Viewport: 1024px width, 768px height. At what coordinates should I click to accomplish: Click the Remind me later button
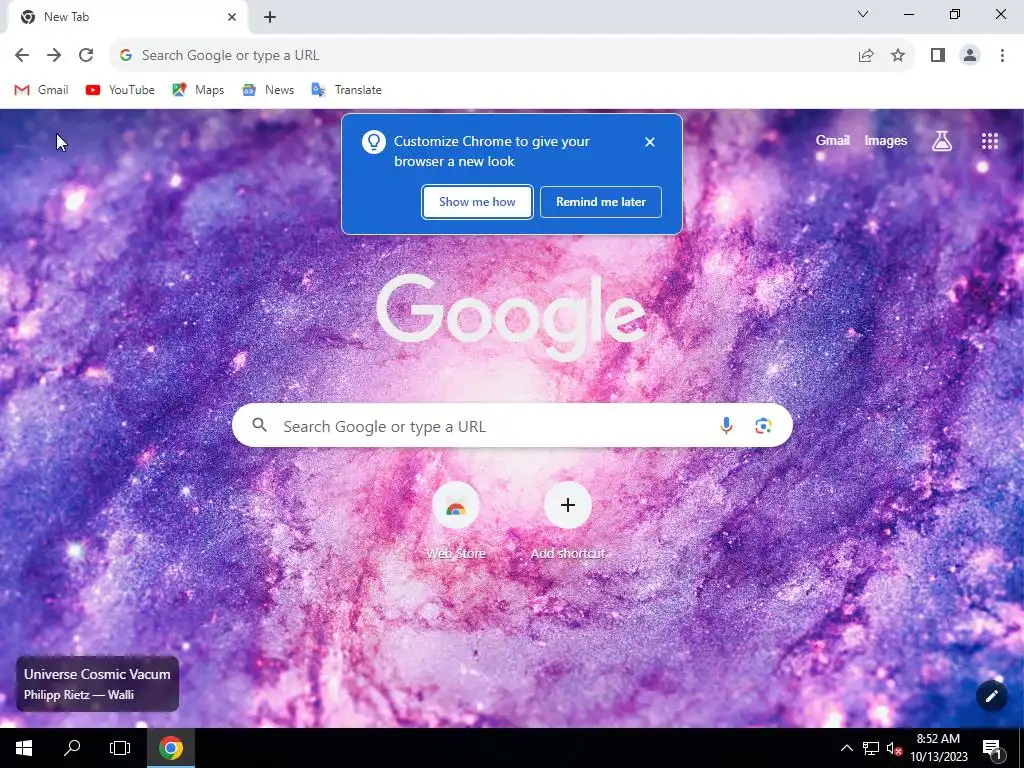pyautogui.click(x=601, y=202)
